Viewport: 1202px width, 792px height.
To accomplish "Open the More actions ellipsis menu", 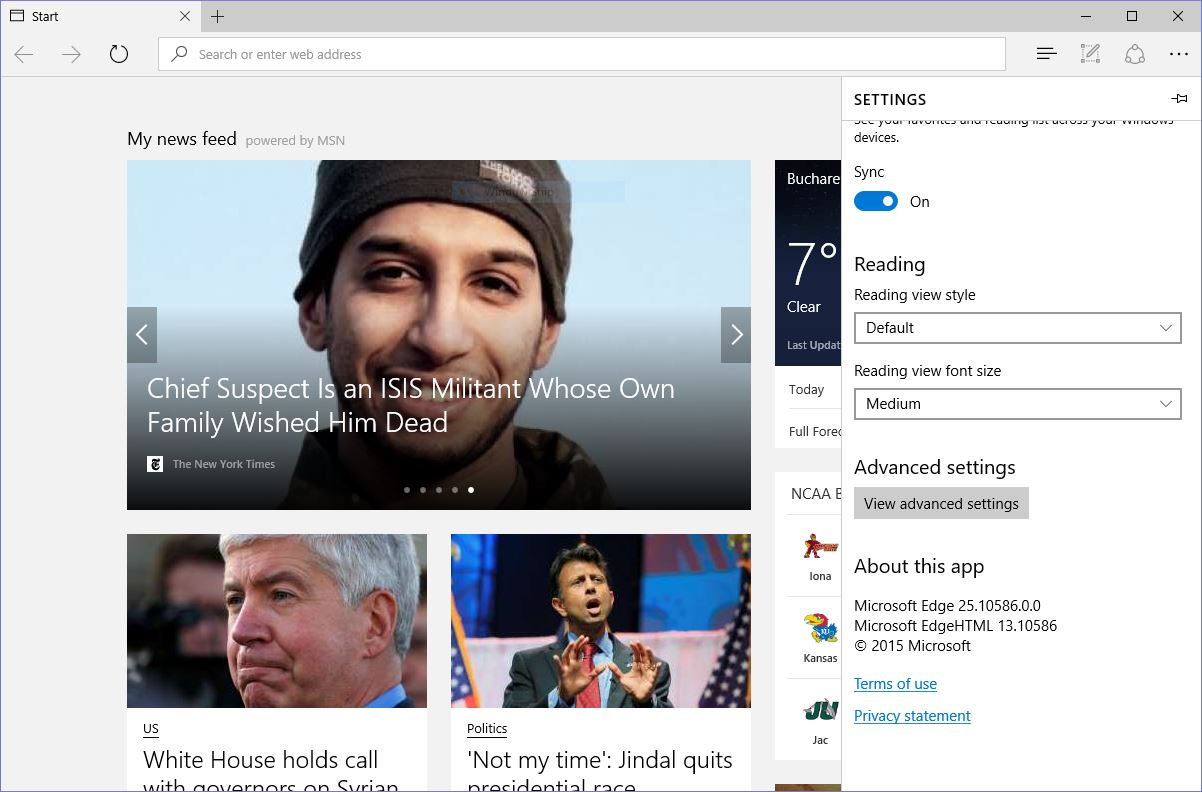I will (1178, 54).
